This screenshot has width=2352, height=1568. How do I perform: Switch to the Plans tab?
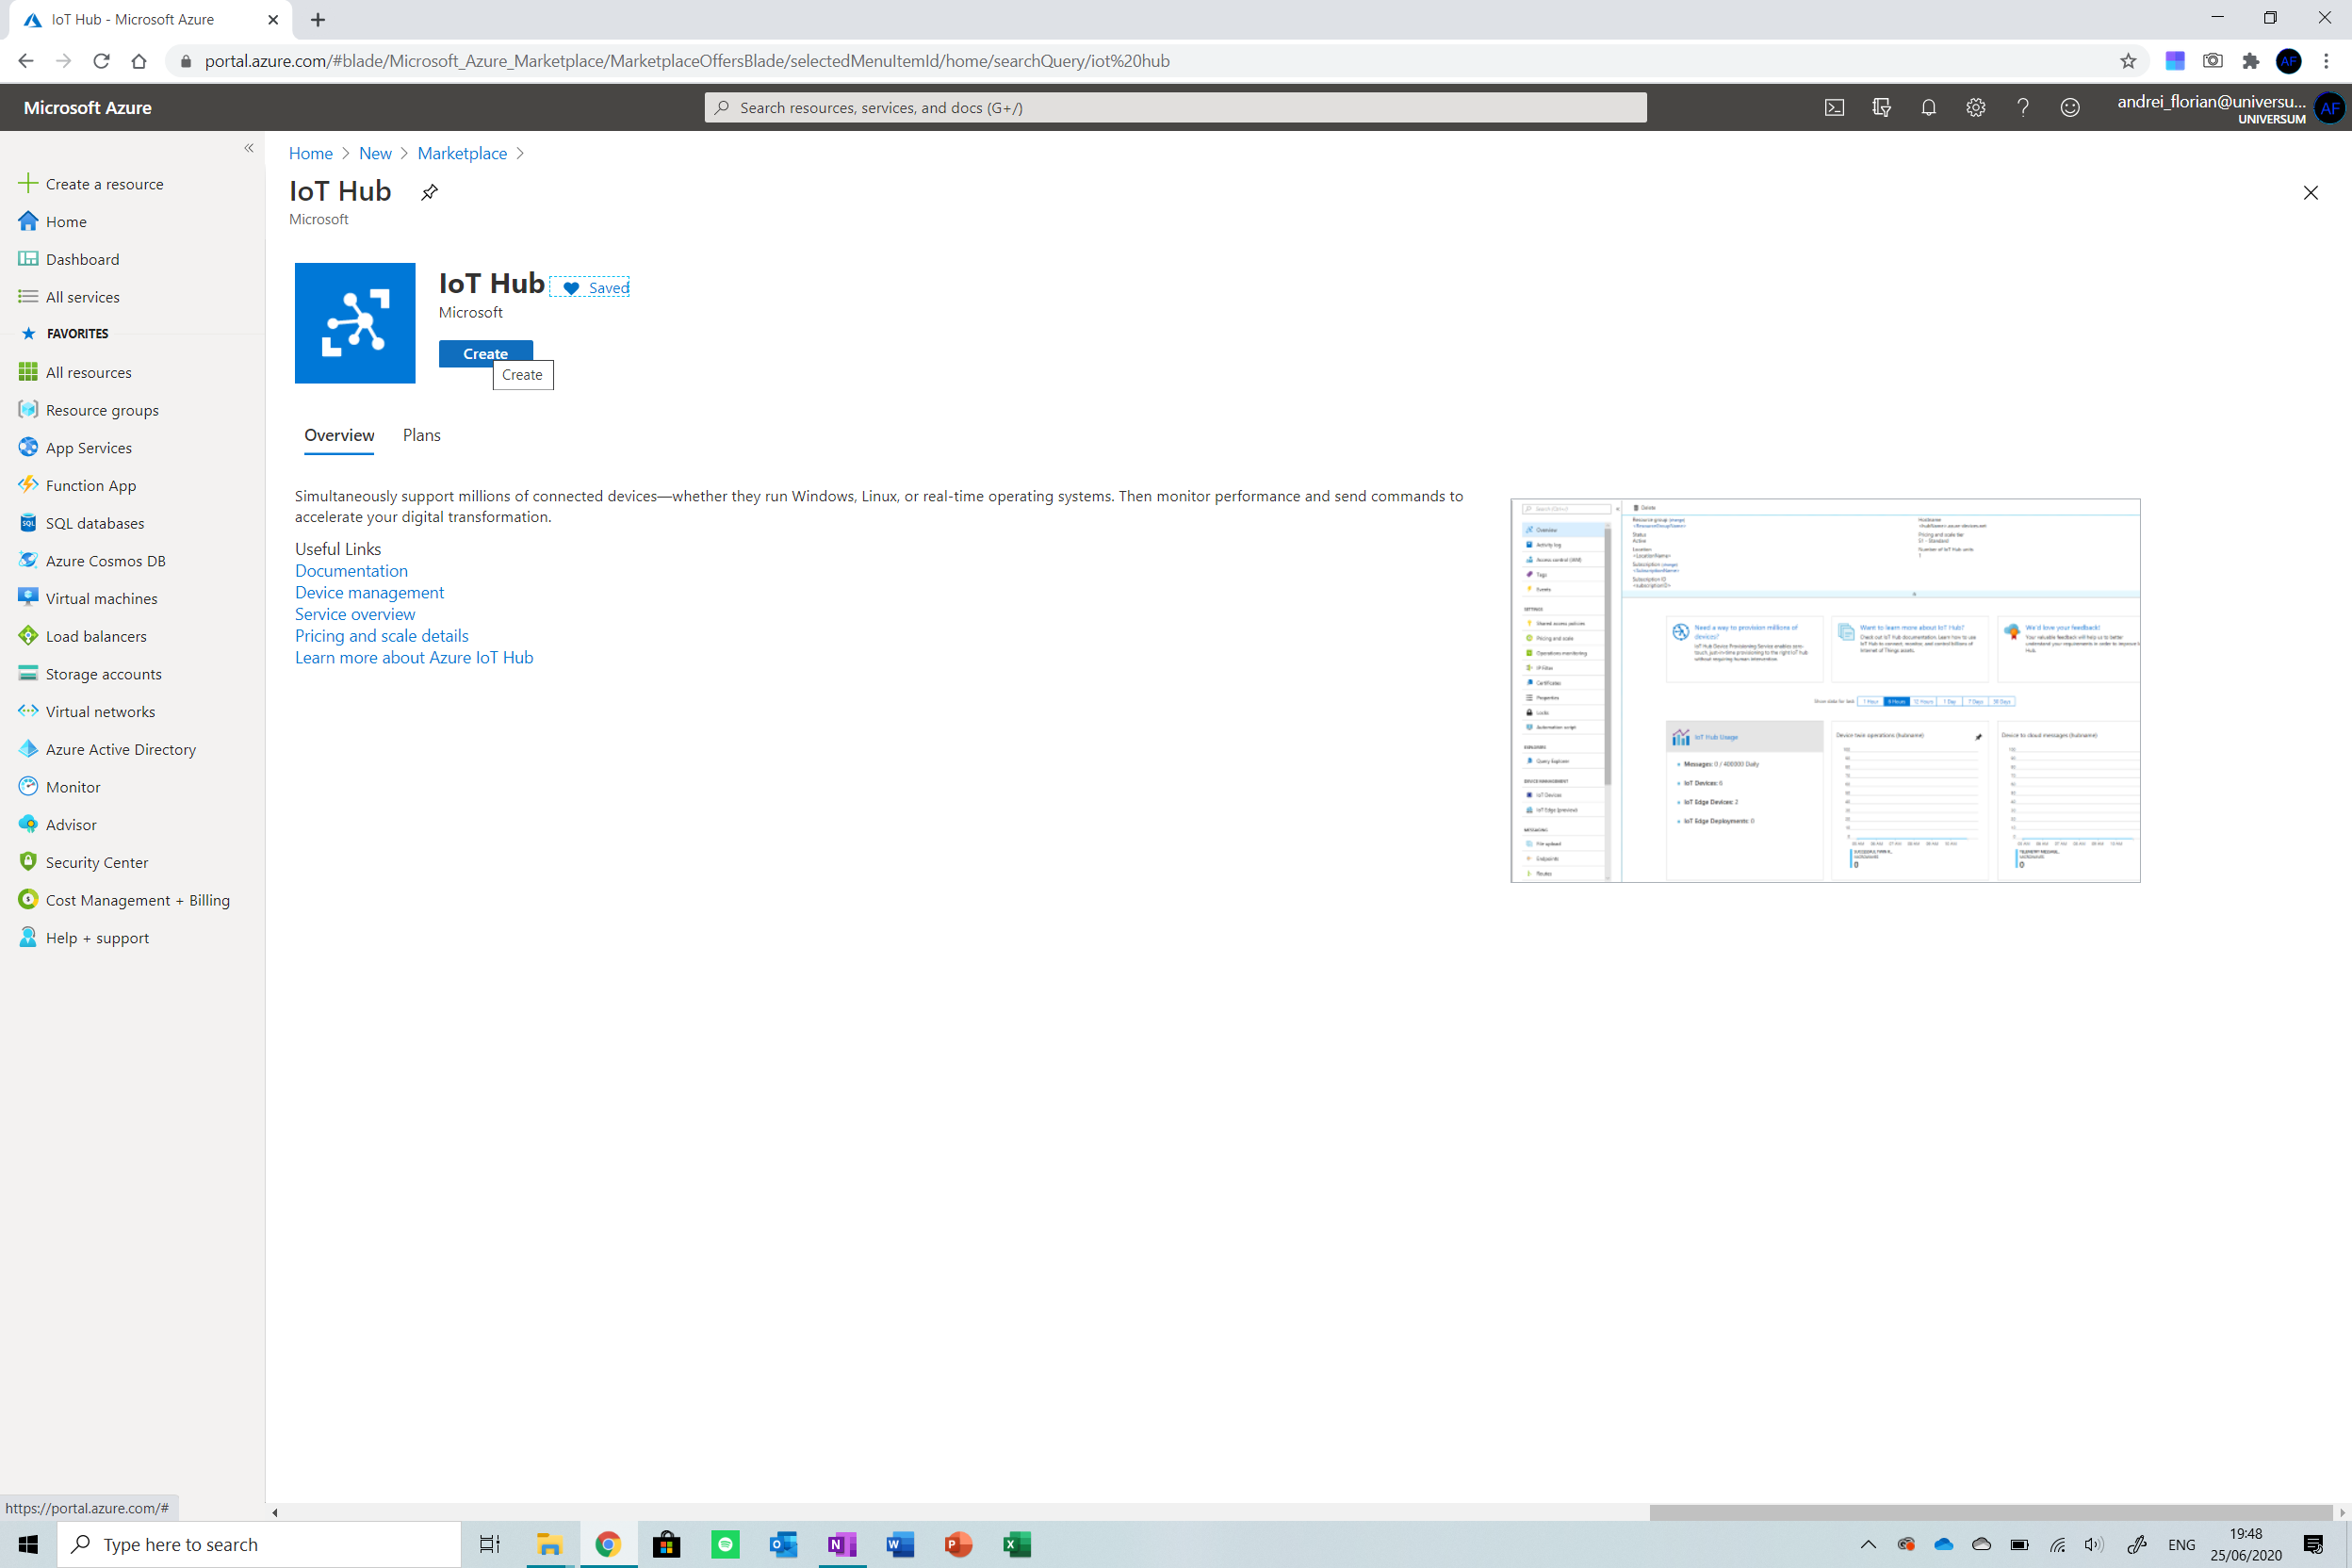click(421, 435)
